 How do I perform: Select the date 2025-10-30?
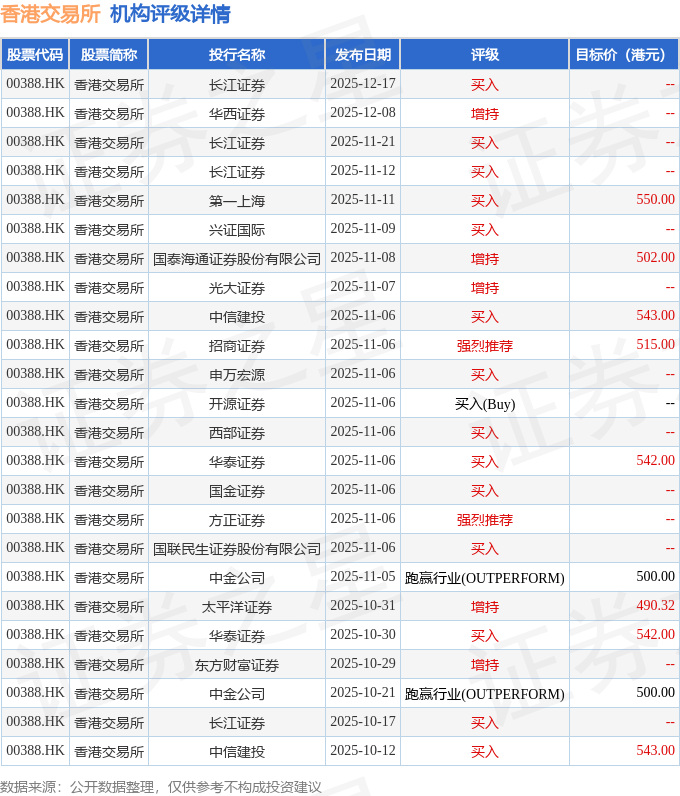363,634
